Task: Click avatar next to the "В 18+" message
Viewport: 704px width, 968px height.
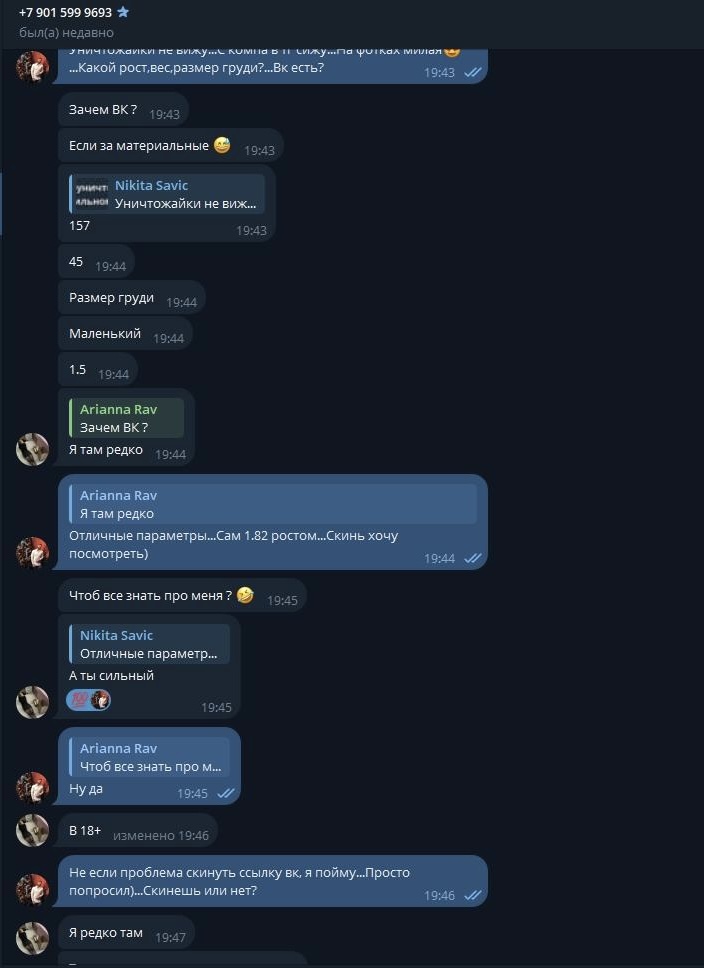Action: (32, 830)
